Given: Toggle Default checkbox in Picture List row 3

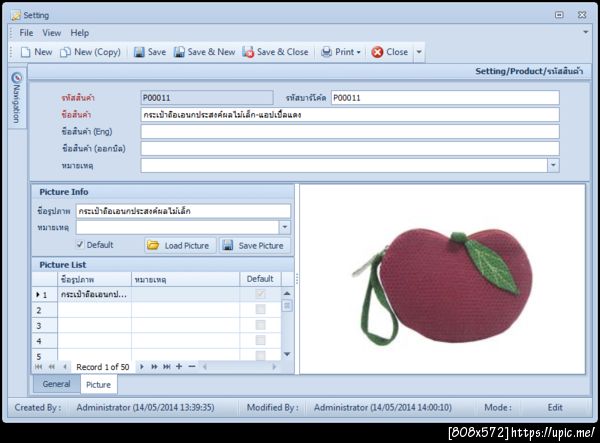Looking at the screenshot, I should click(260, 325).
